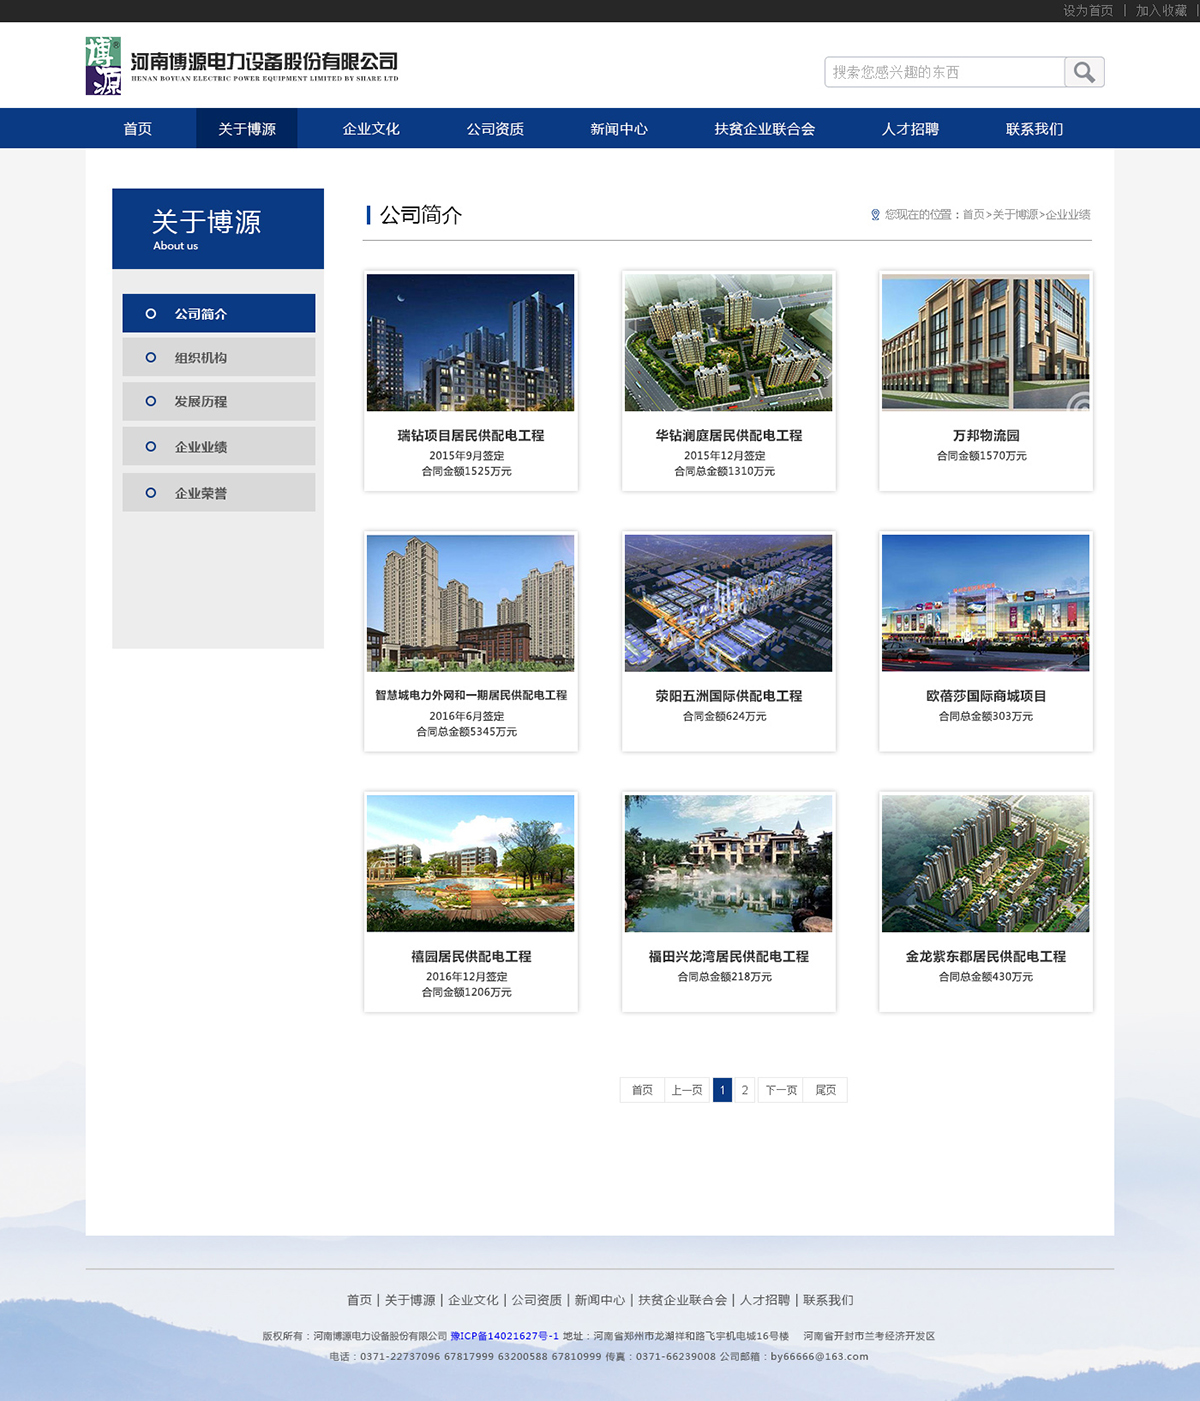The width and height of the screenshot is (1200, 1401).
Task: Open the 瑞钻项目居民供配电工程 thumbnail
Action: click(x=470, y=342)
